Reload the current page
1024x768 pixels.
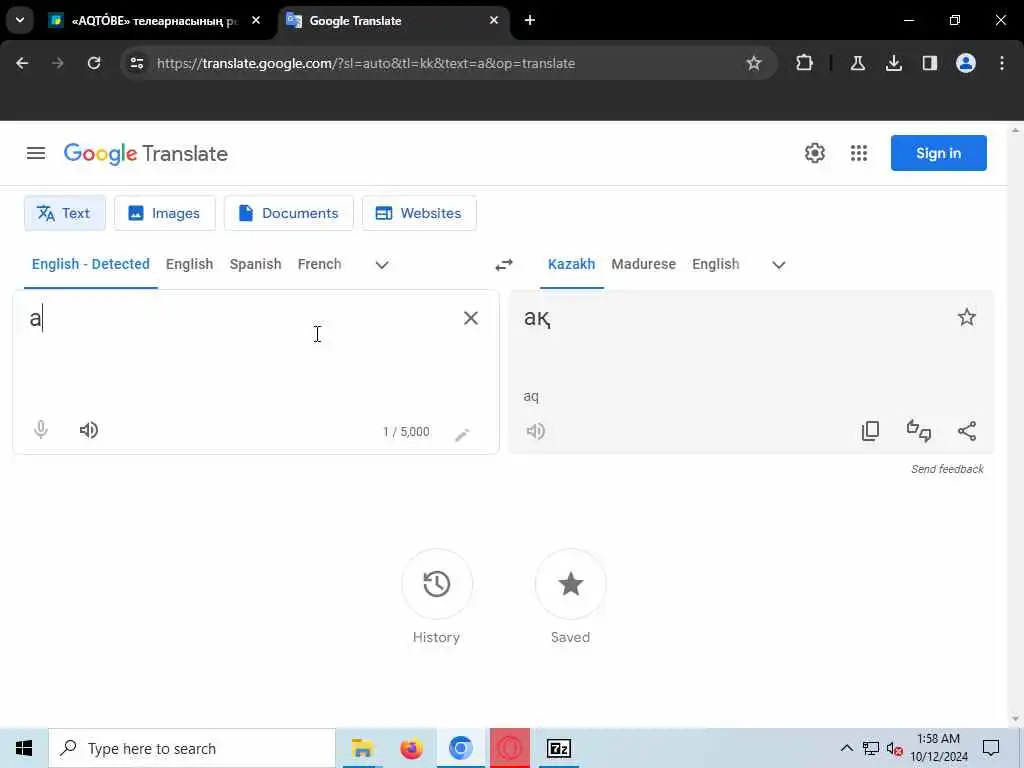tap(94, 63)
